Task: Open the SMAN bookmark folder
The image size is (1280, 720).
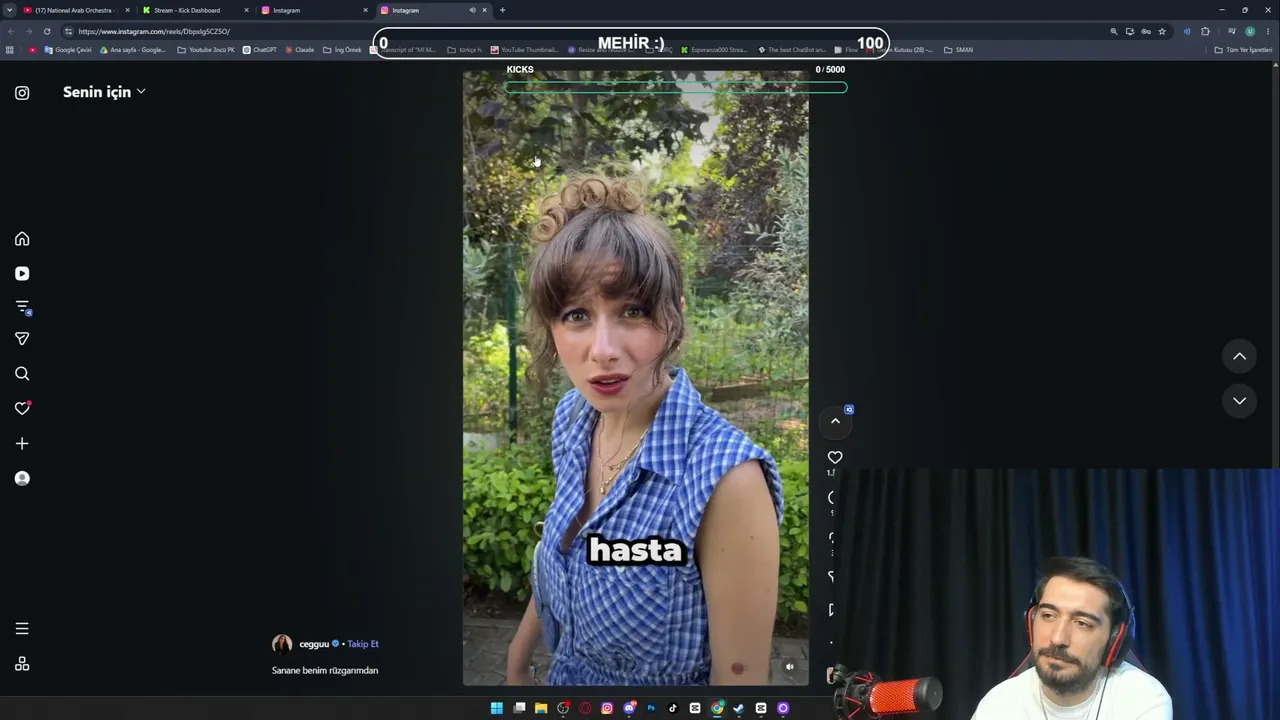Action: pos(958,49)
